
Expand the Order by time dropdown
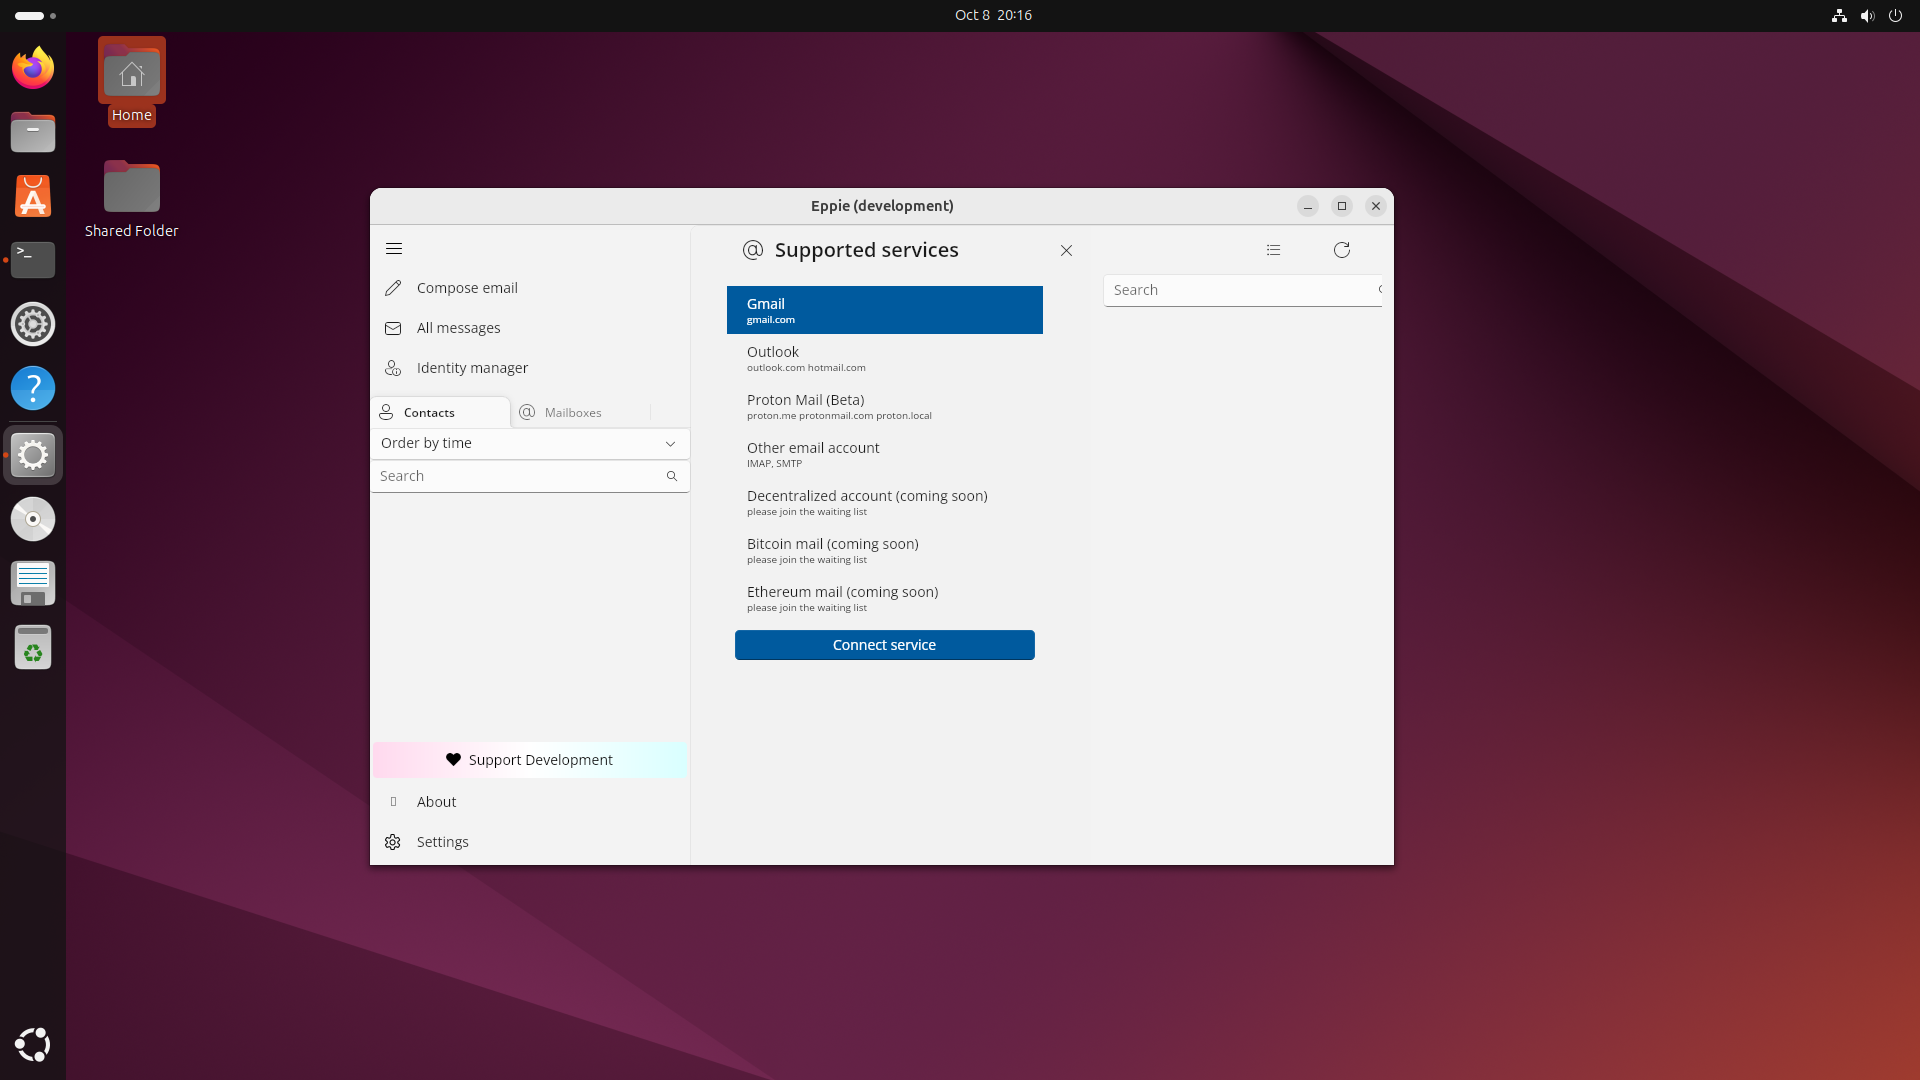click(529, 443)
